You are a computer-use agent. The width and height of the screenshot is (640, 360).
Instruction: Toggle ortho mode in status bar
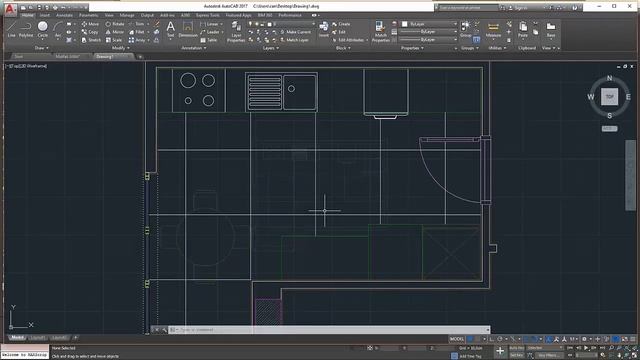coord(492,339)
